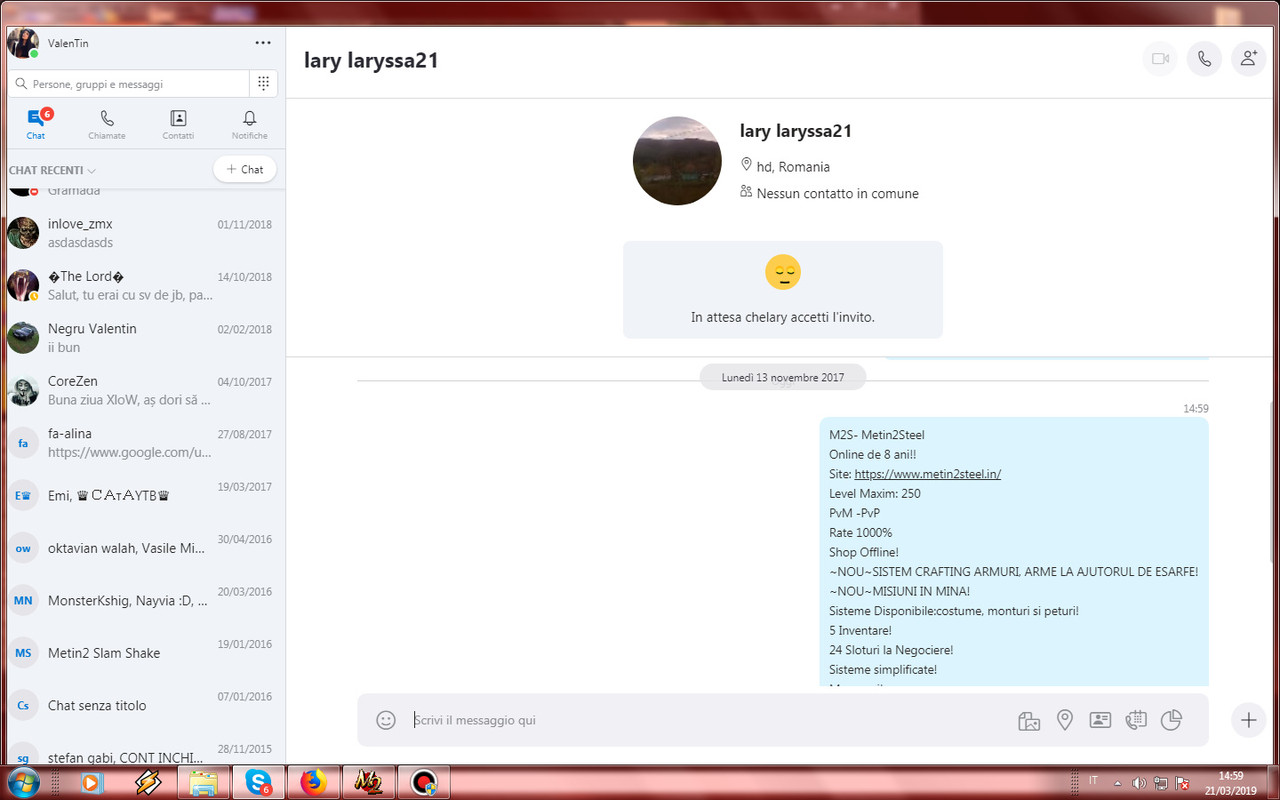Image resolution: width=1280 pixels, height=800 pixels.
Task: Start an audio call with lary laryssa21
Action: (1204, 59)
